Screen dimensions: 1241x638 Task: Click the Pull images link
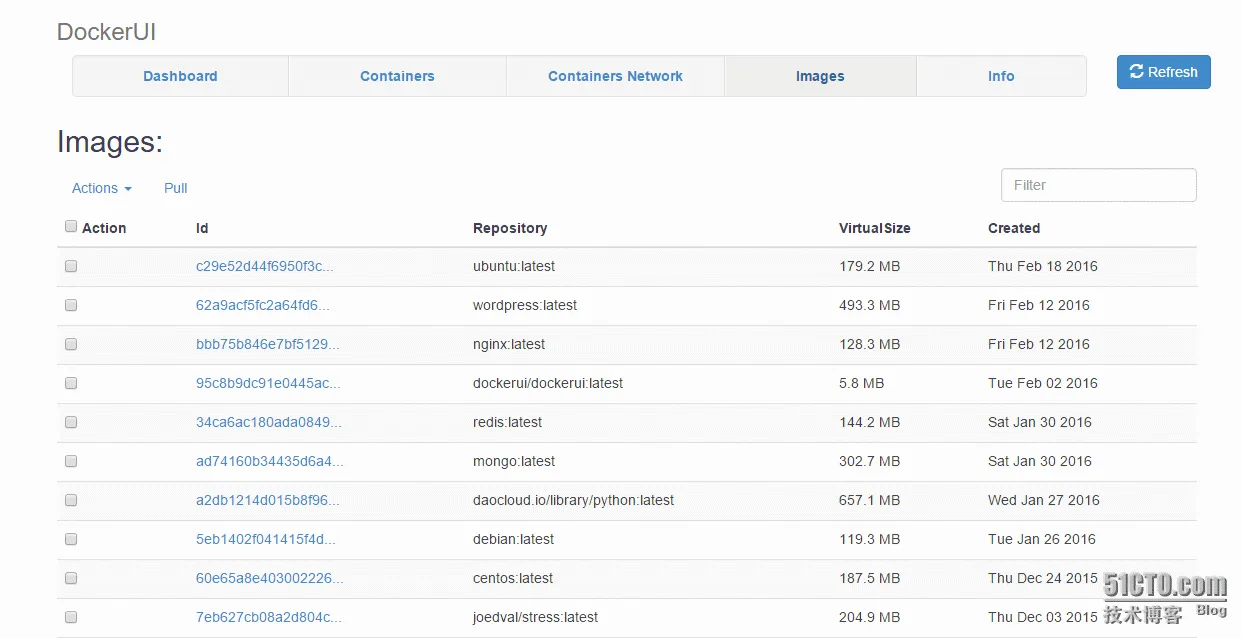pyautogui.click(x=176, y=188)
